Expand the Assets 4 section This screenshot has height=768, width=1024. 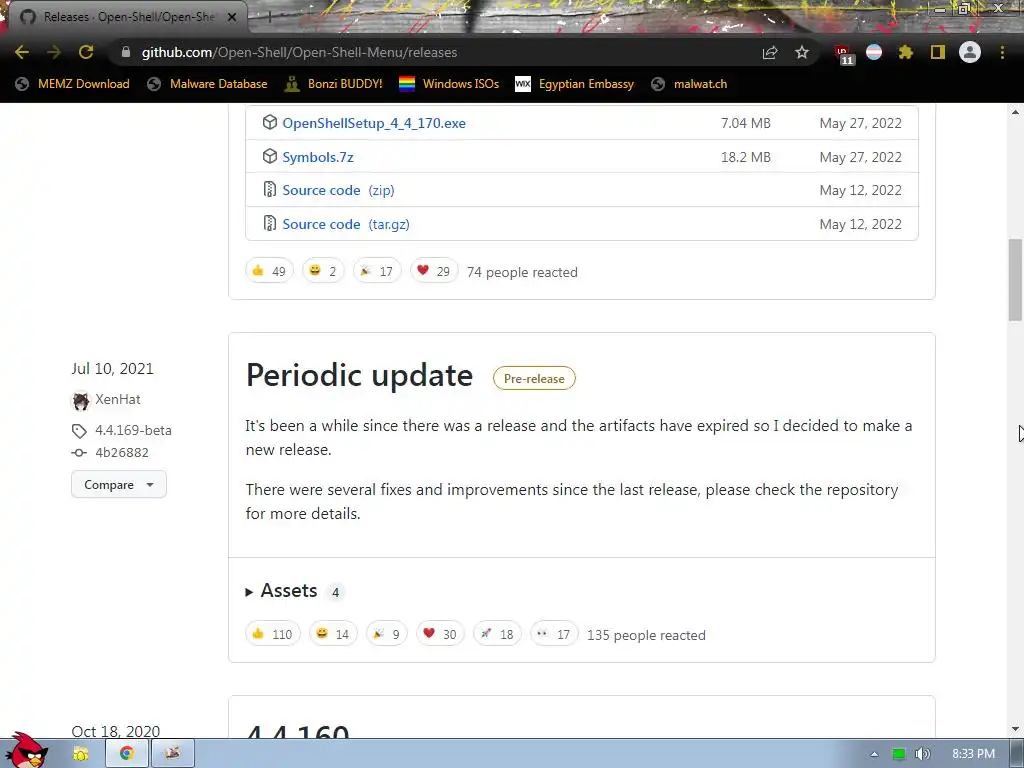(289, 591)
